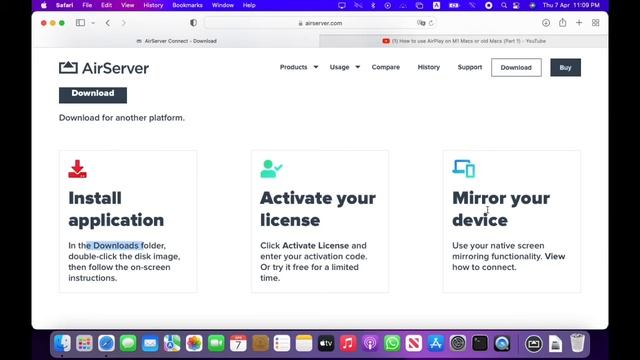640x360 pixels.
Task: Open the History menu in menu bar
Action: click(153, 5)
